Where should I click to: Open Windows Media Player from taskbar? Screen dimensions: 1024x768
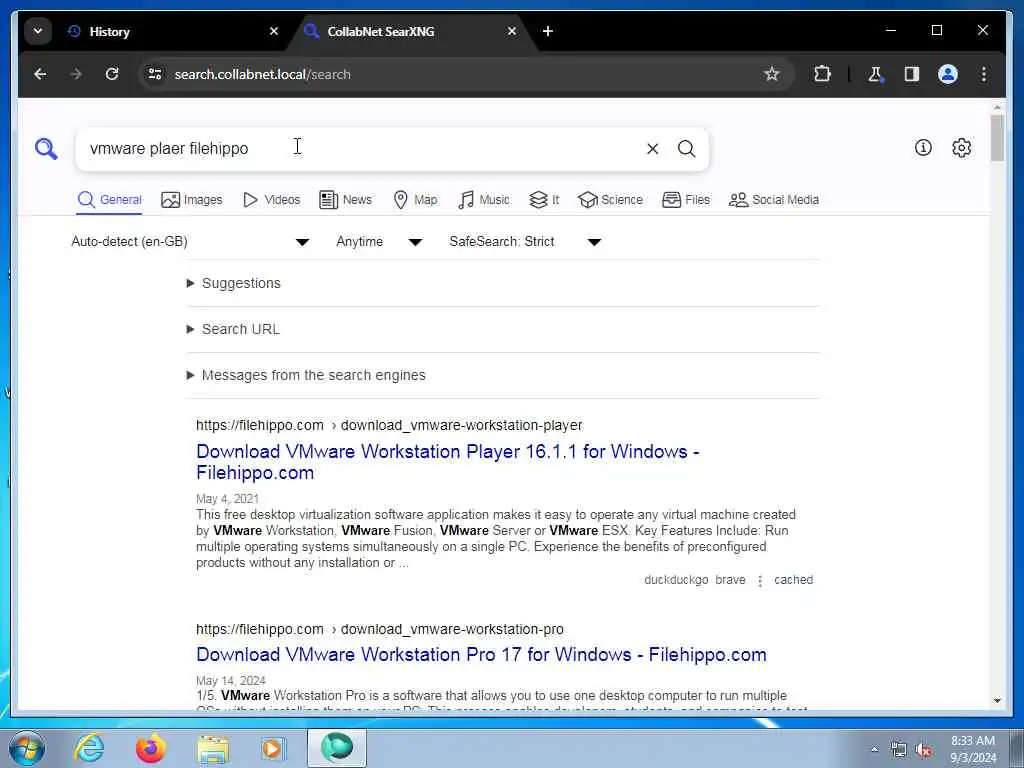273,748
